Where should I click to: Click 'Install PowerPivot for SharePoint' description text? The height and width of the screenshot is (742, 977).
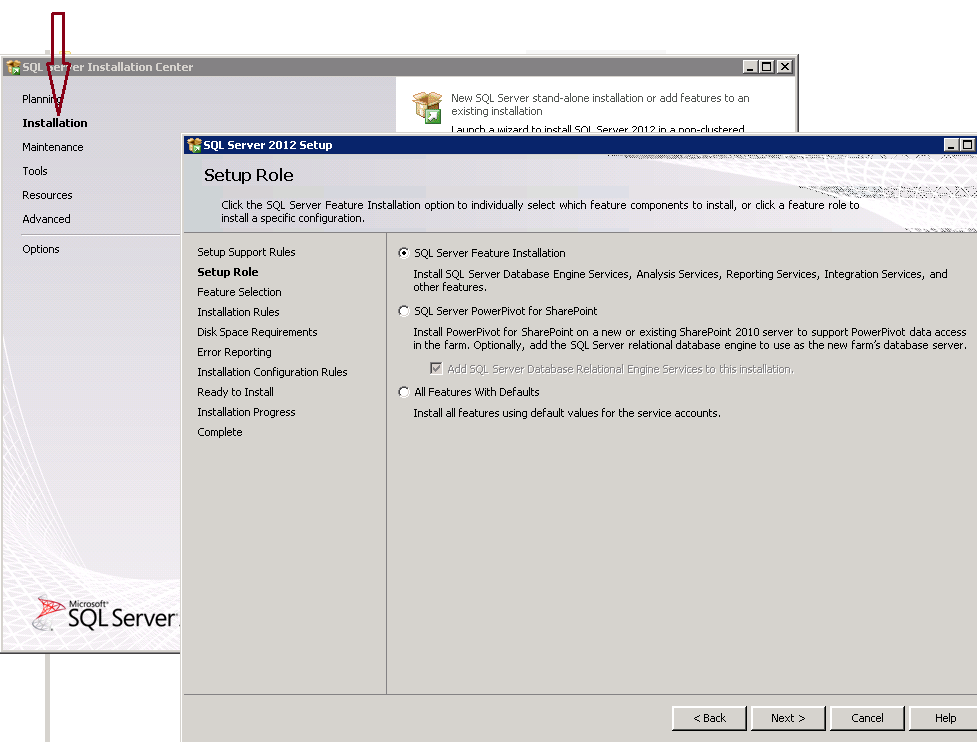(x=690, y=338)
